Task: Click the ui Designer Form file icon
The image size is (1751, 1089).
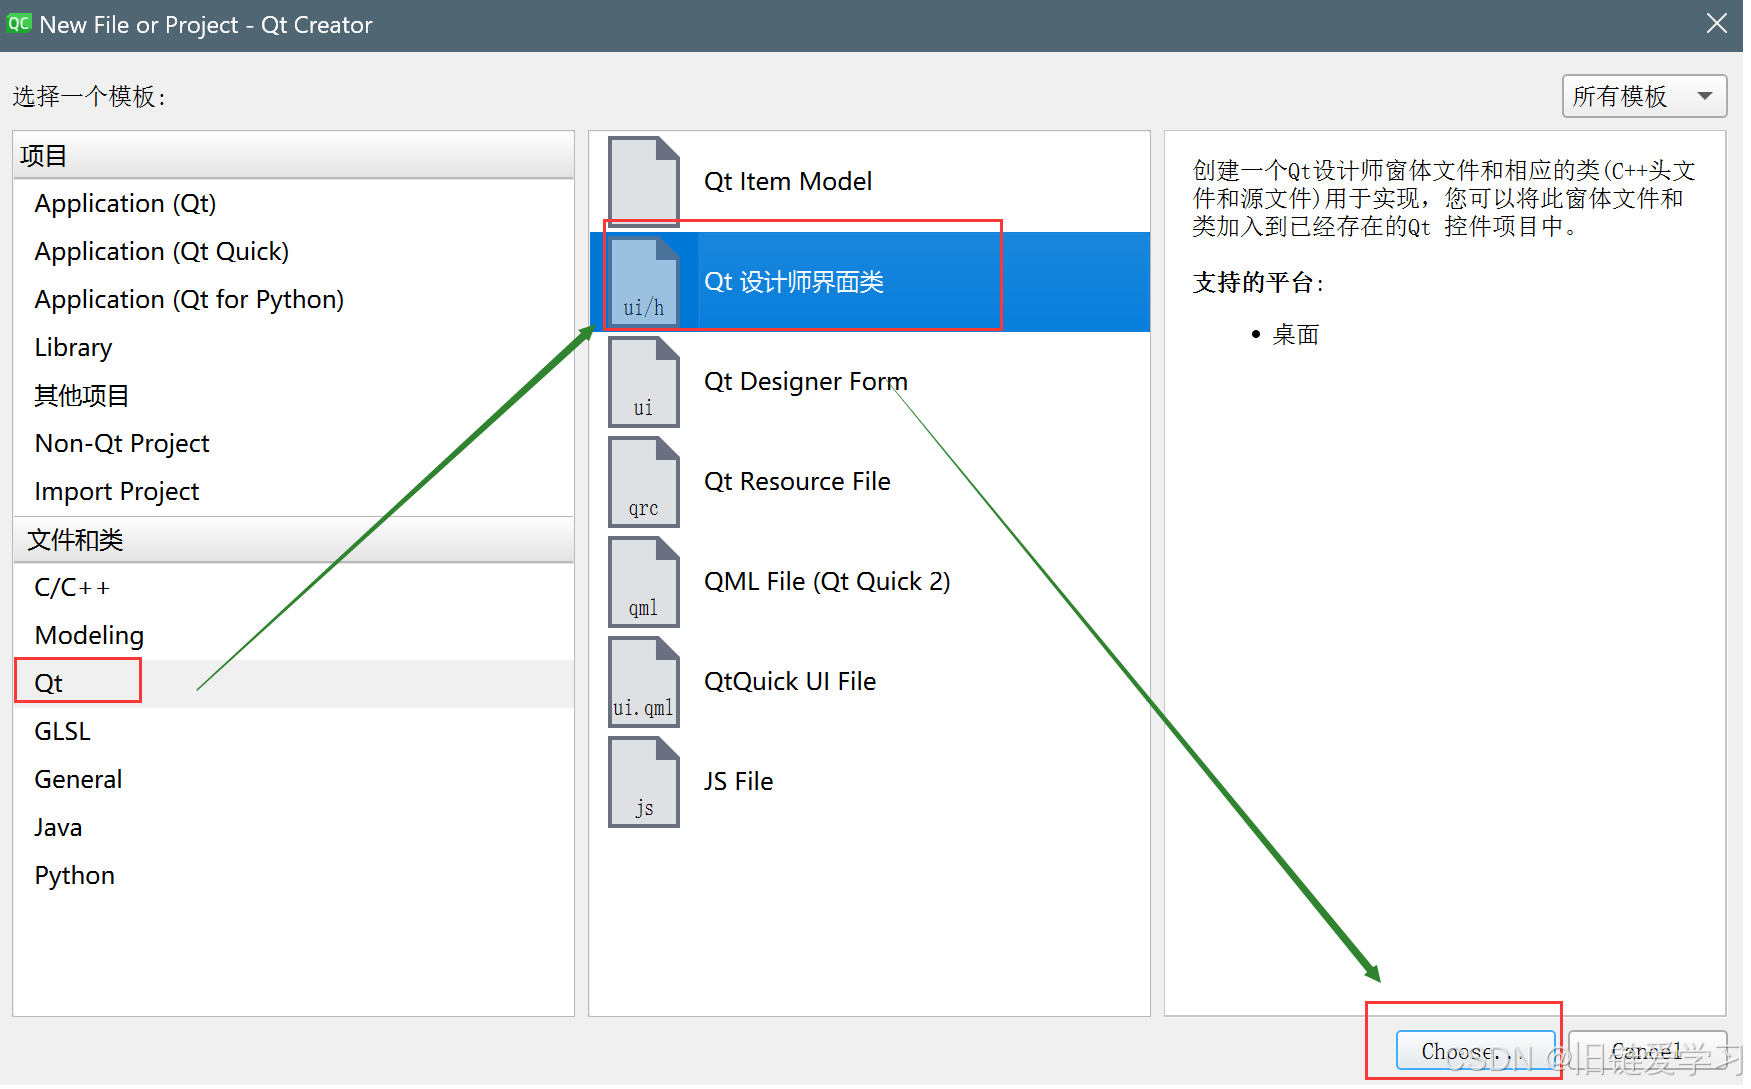Action: tap(644, 381)
